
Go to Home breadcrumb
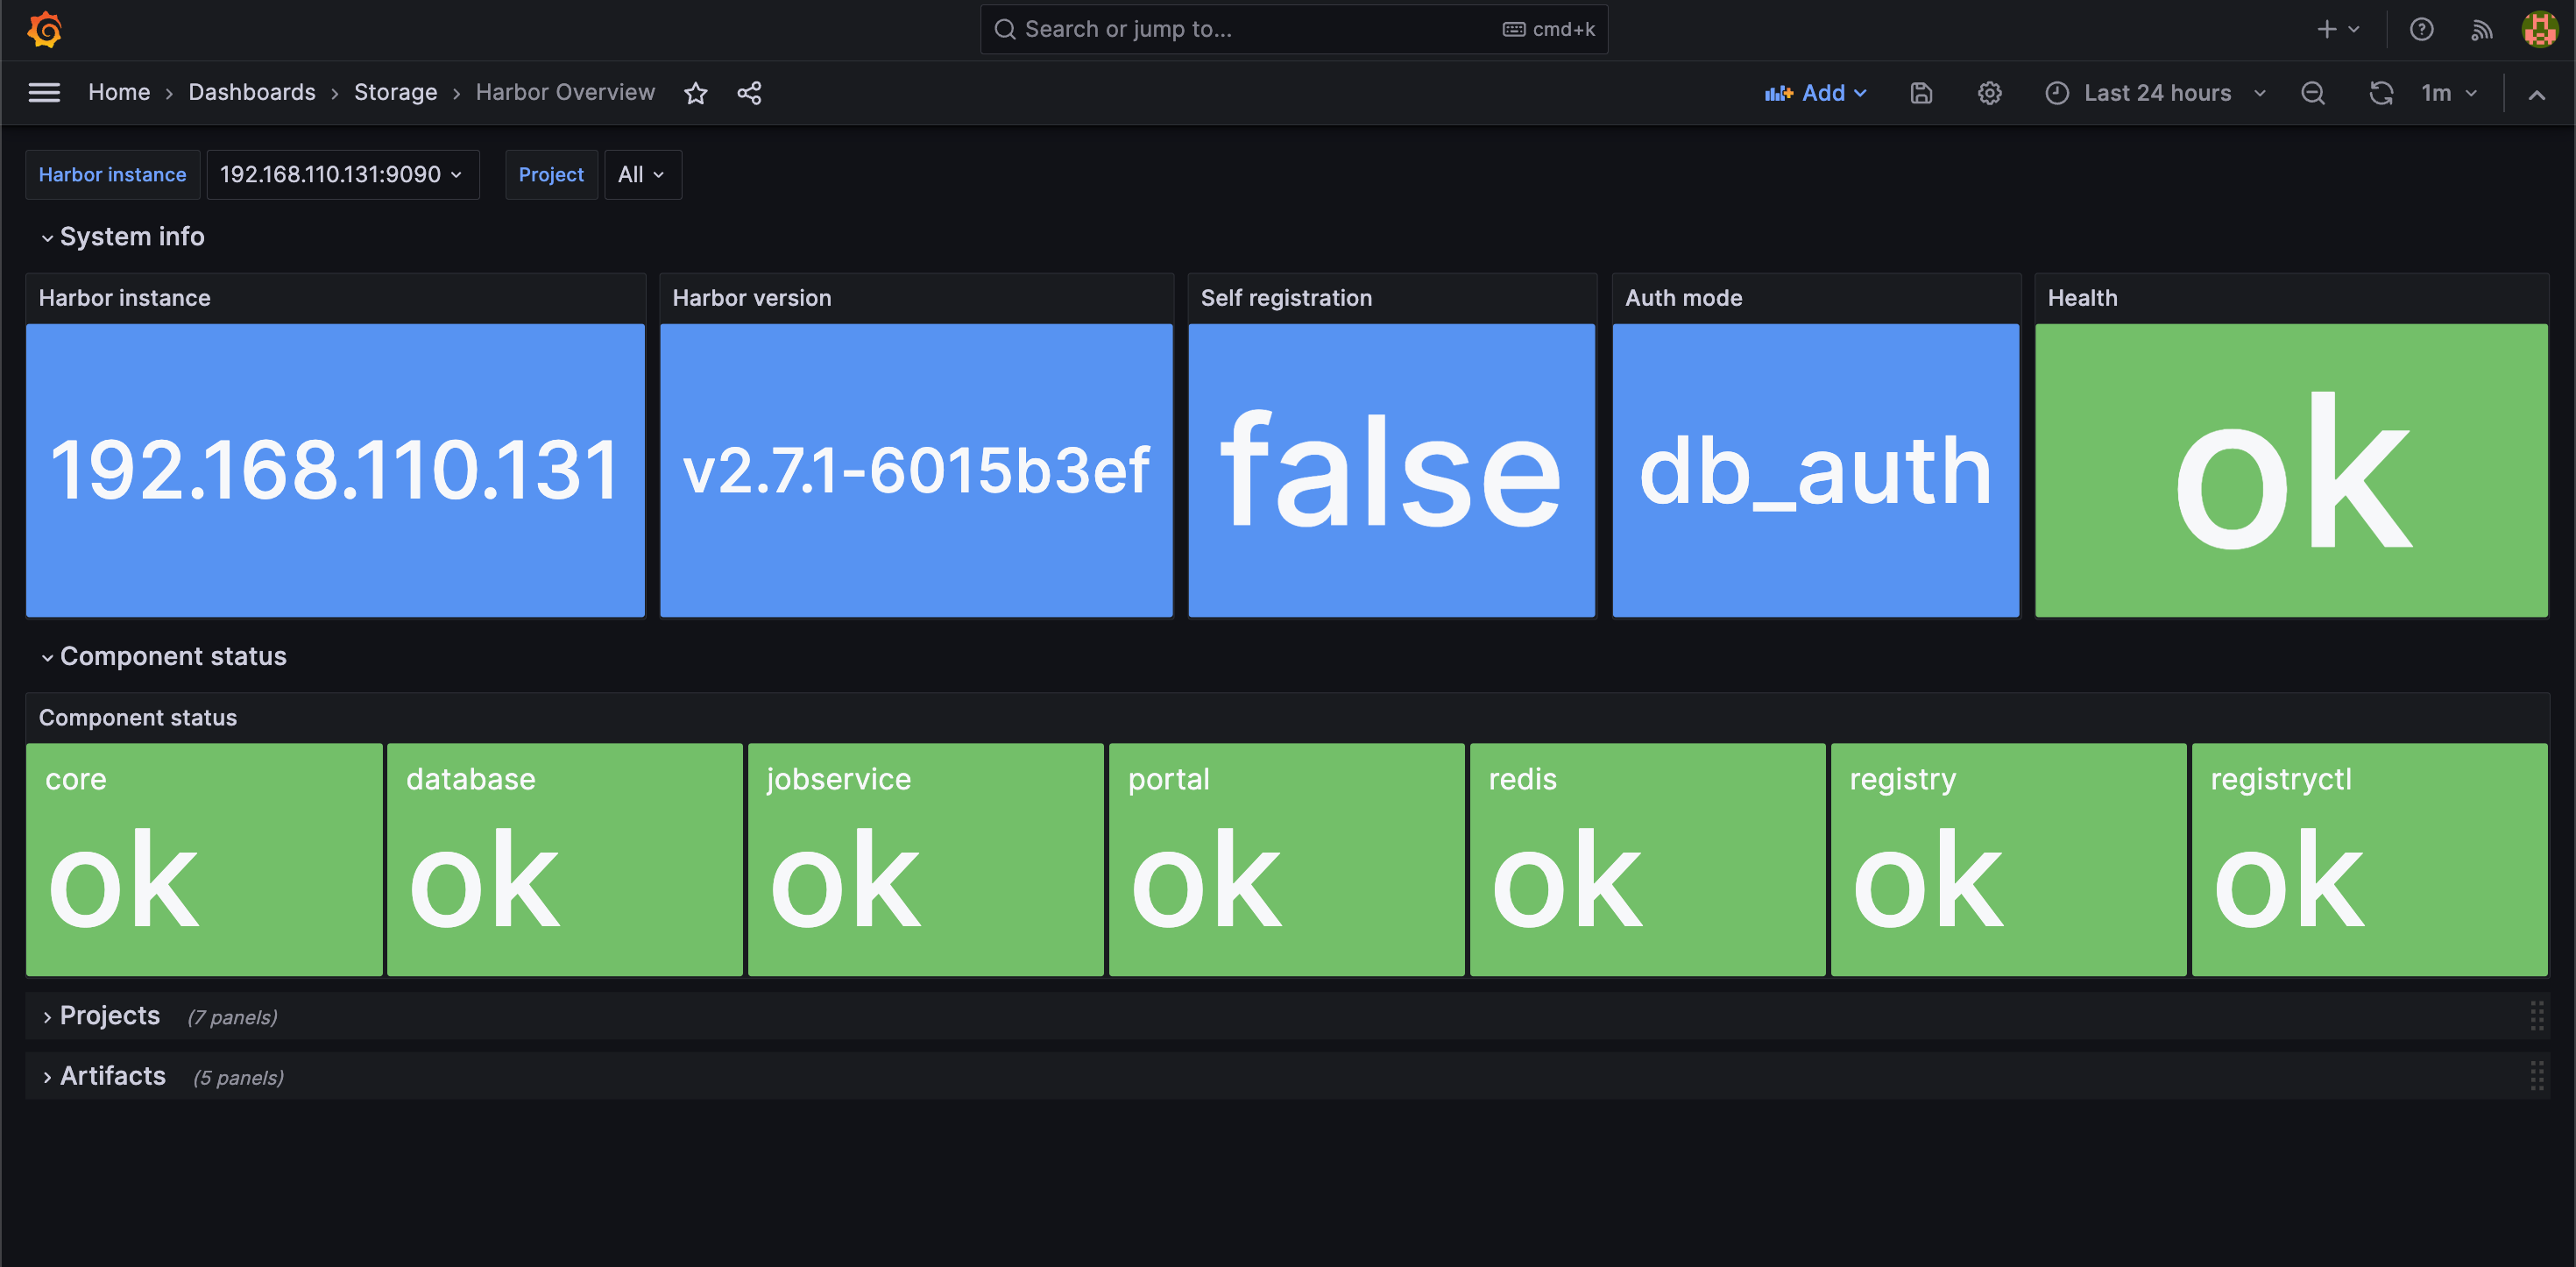pos(119,92)
